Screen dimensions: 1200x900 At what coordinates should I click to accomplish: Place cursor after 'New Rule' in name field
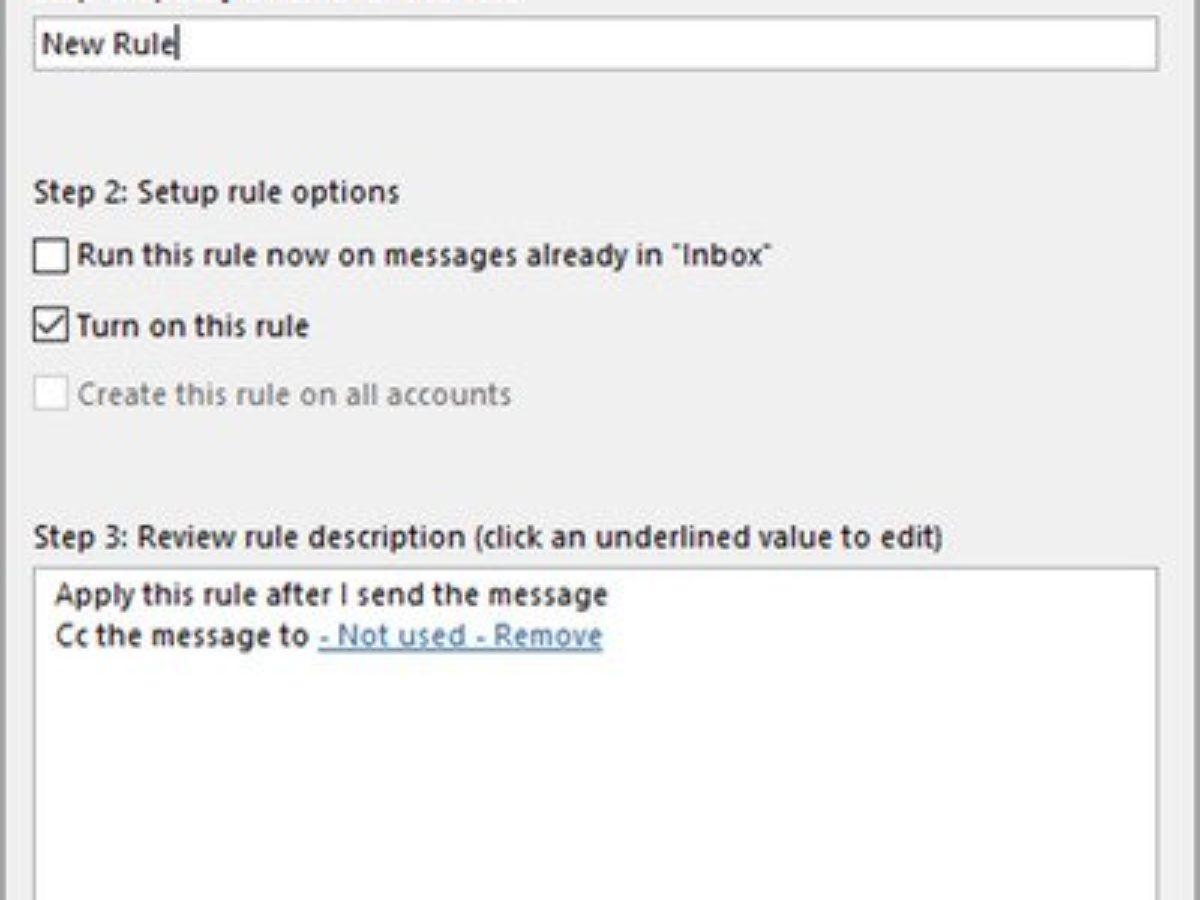[178, 45]
